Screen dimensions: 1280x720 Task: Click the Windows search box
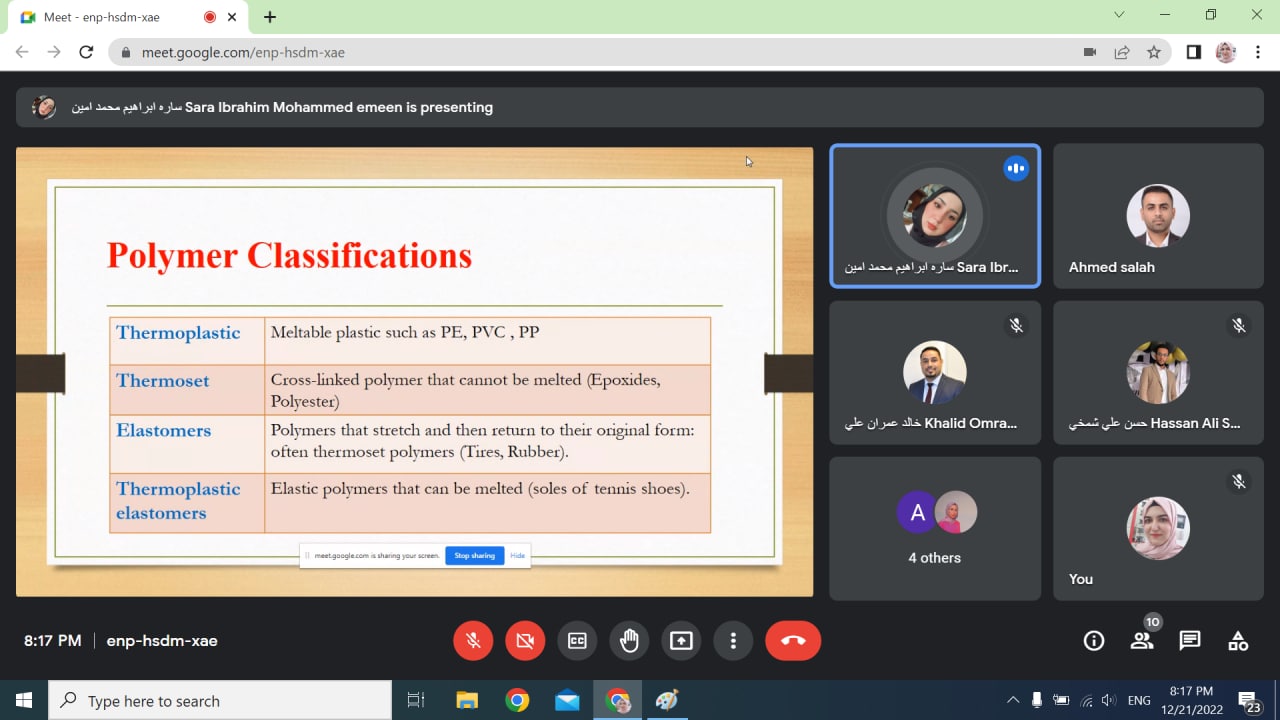220,701
